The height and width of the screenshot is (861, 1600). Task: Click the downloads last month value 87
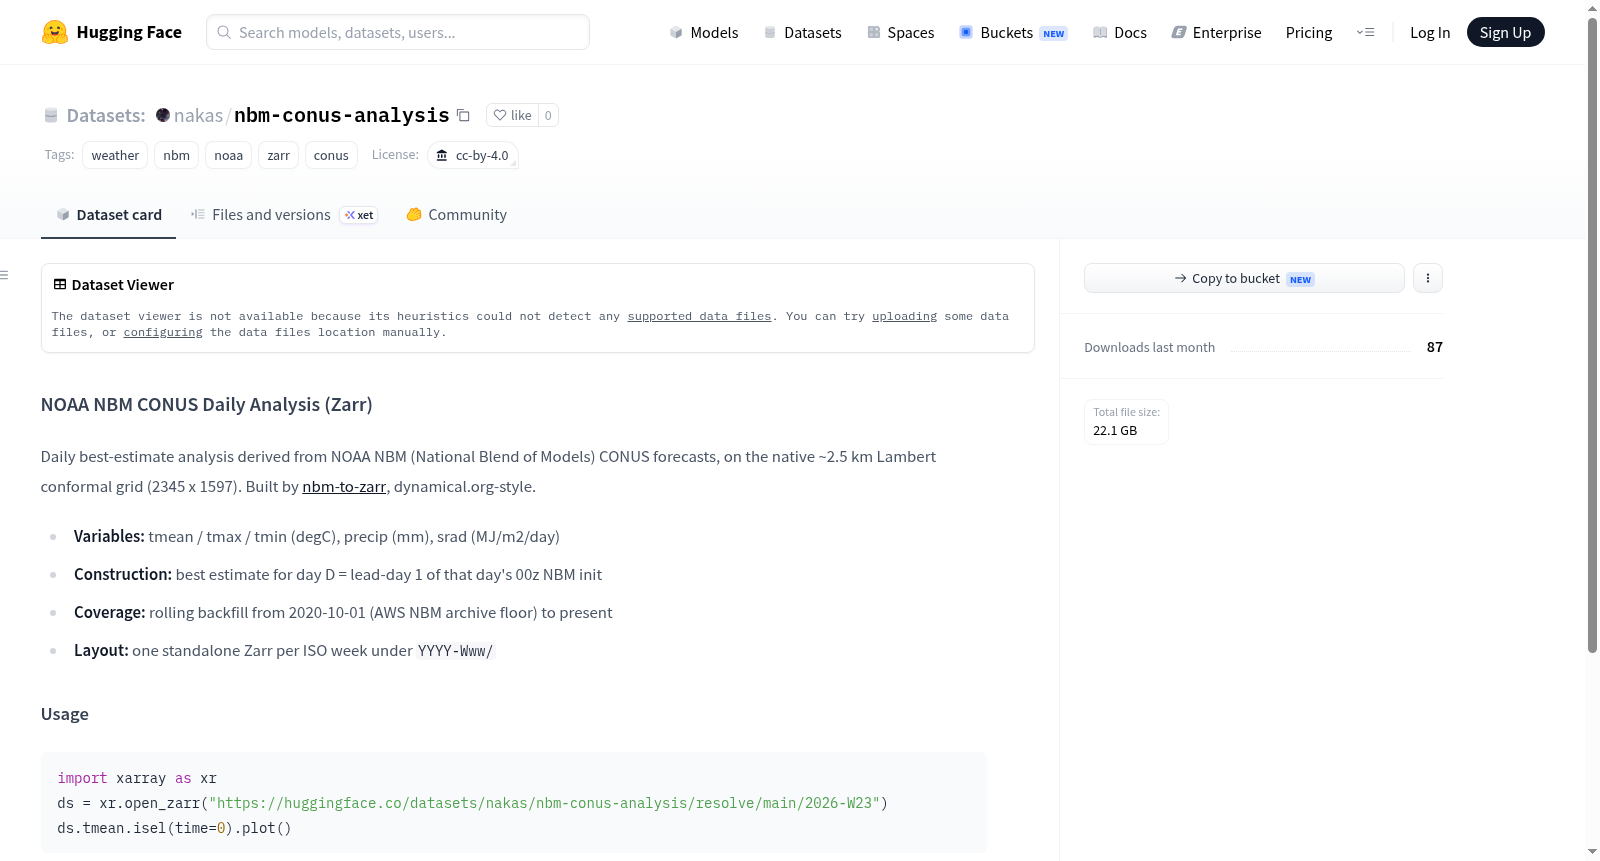tap(1434, 347)
